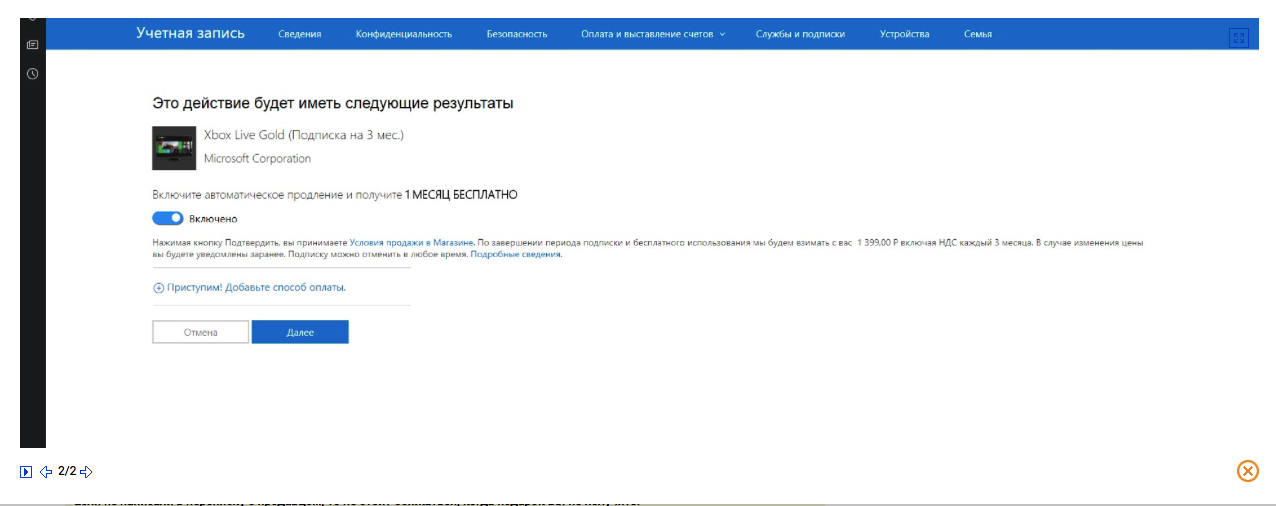Click the orange close viewer icon
This screenshot has height=506, width=1276.
pos(1247,471)
